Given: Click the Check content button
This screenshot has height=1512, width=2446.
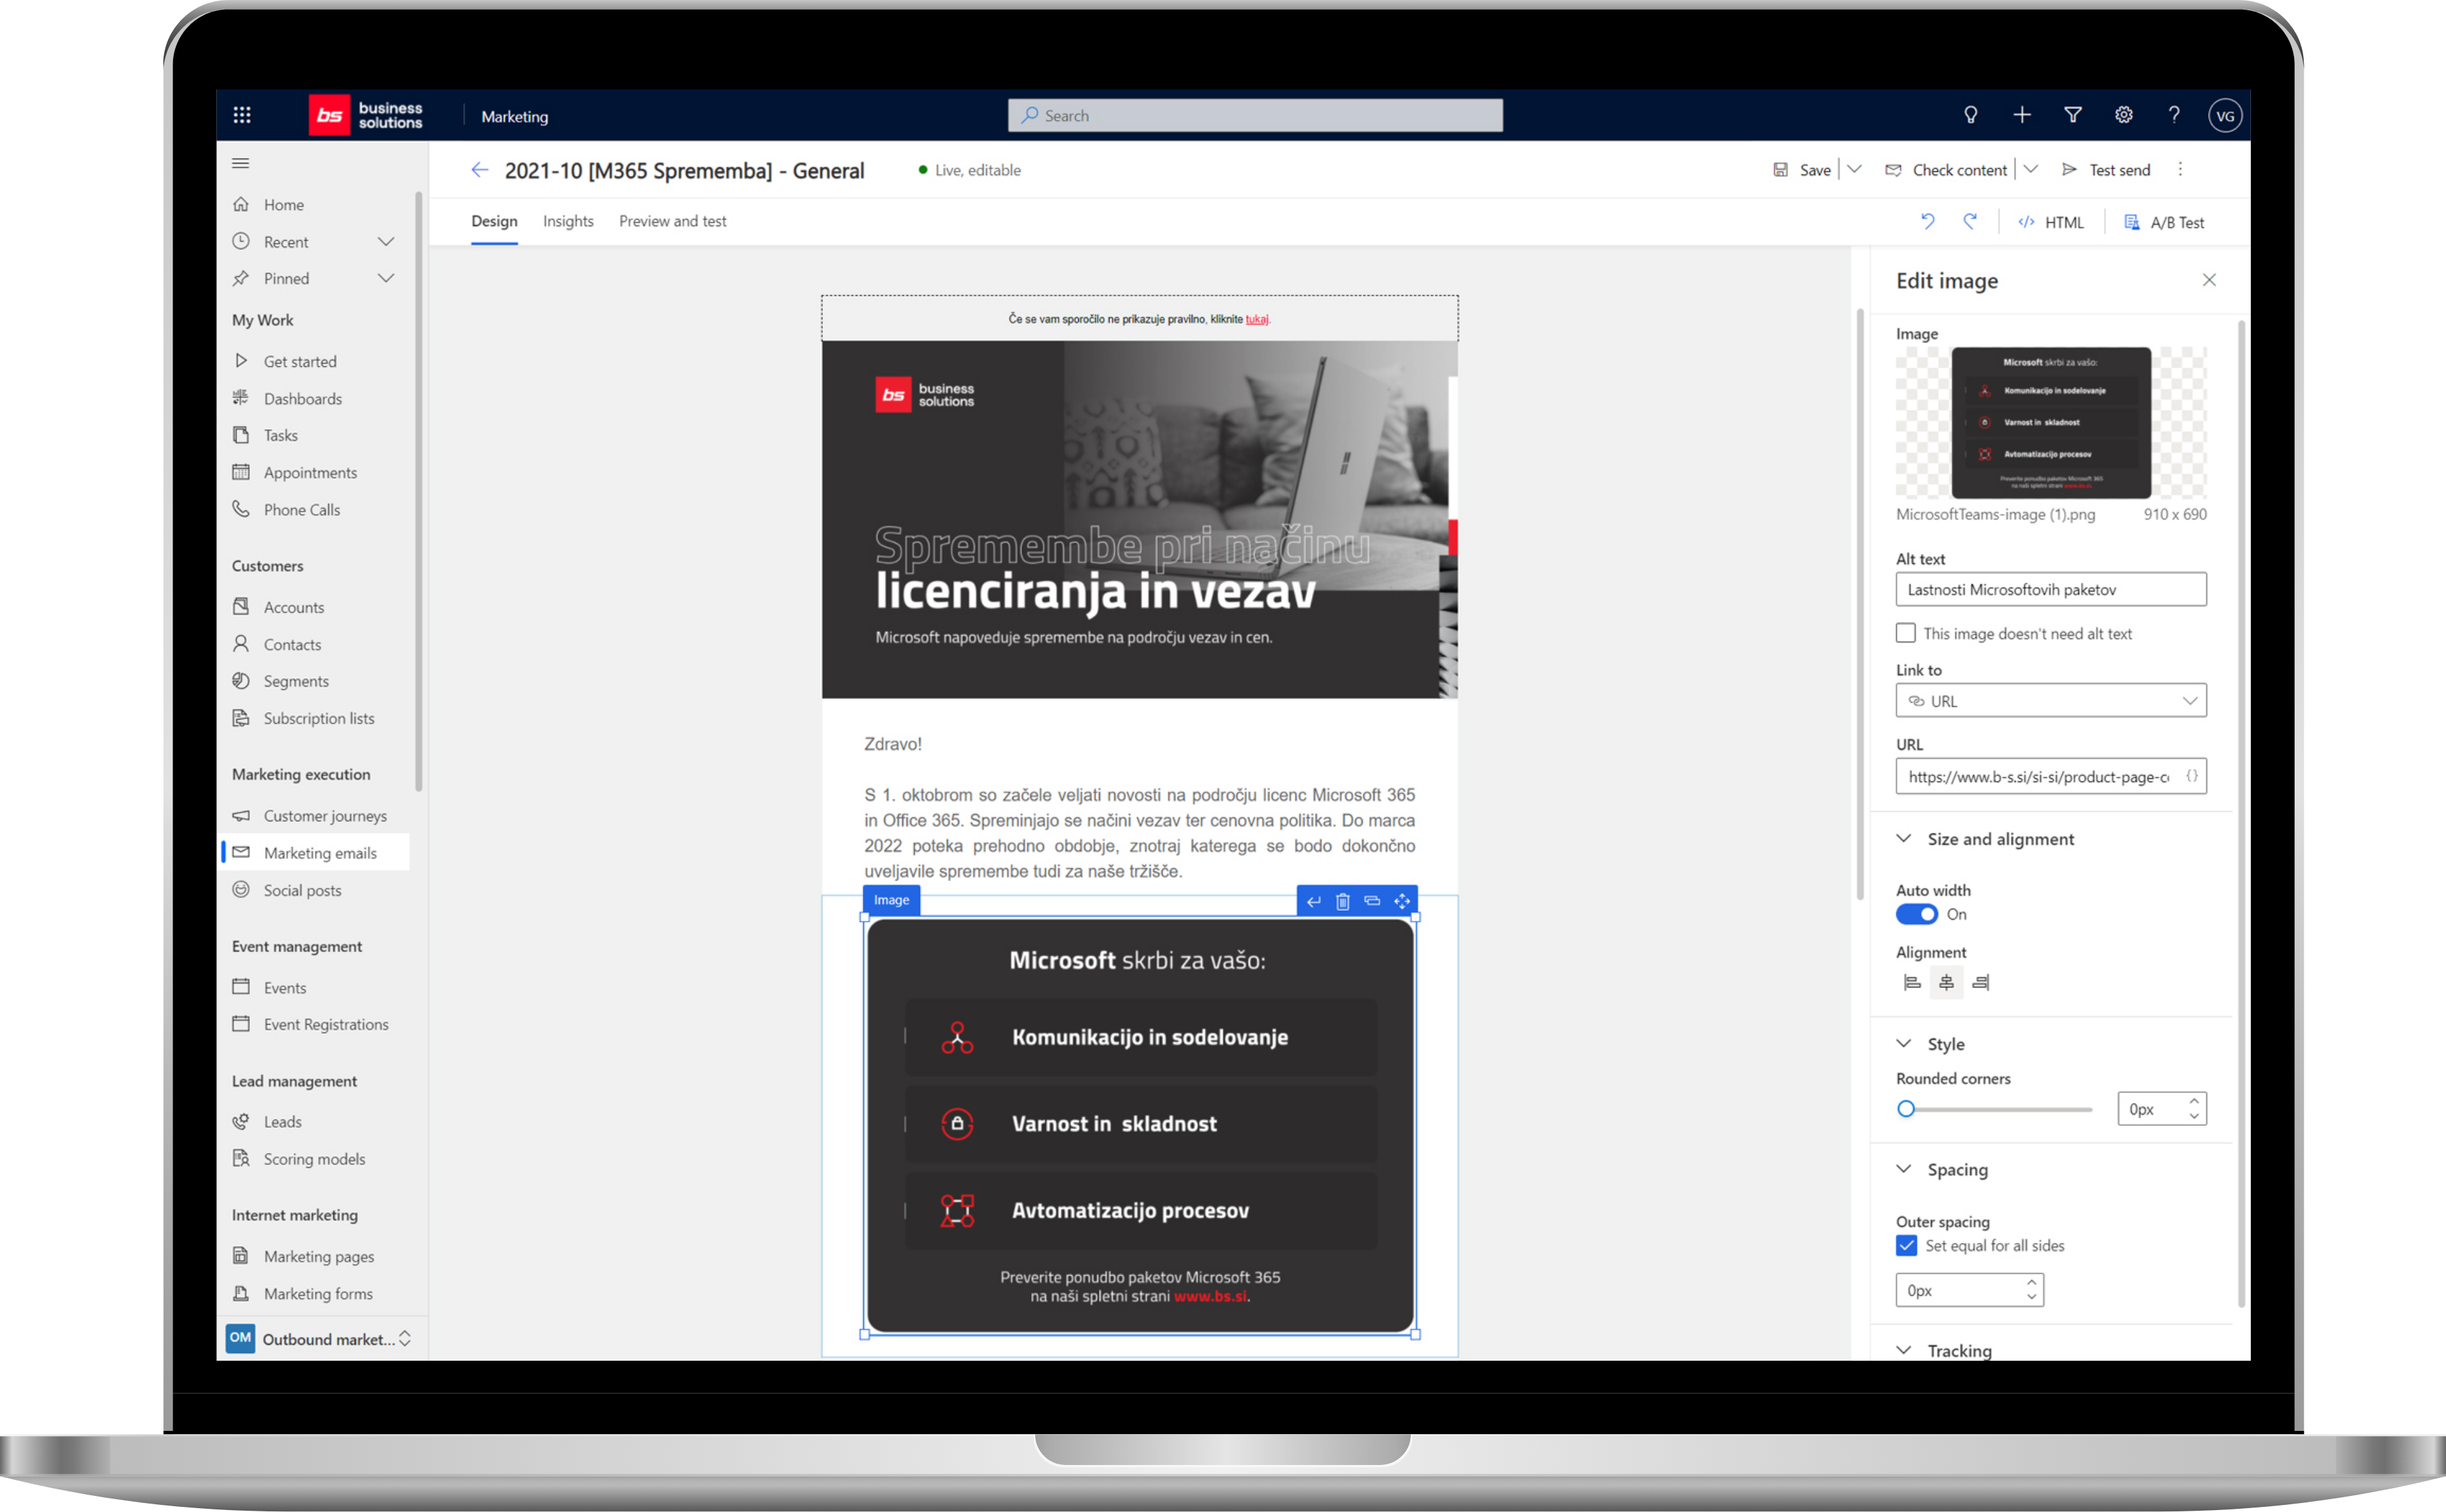Looking at the screenshot, I should pyautogui.click(x=1946, y=169).
